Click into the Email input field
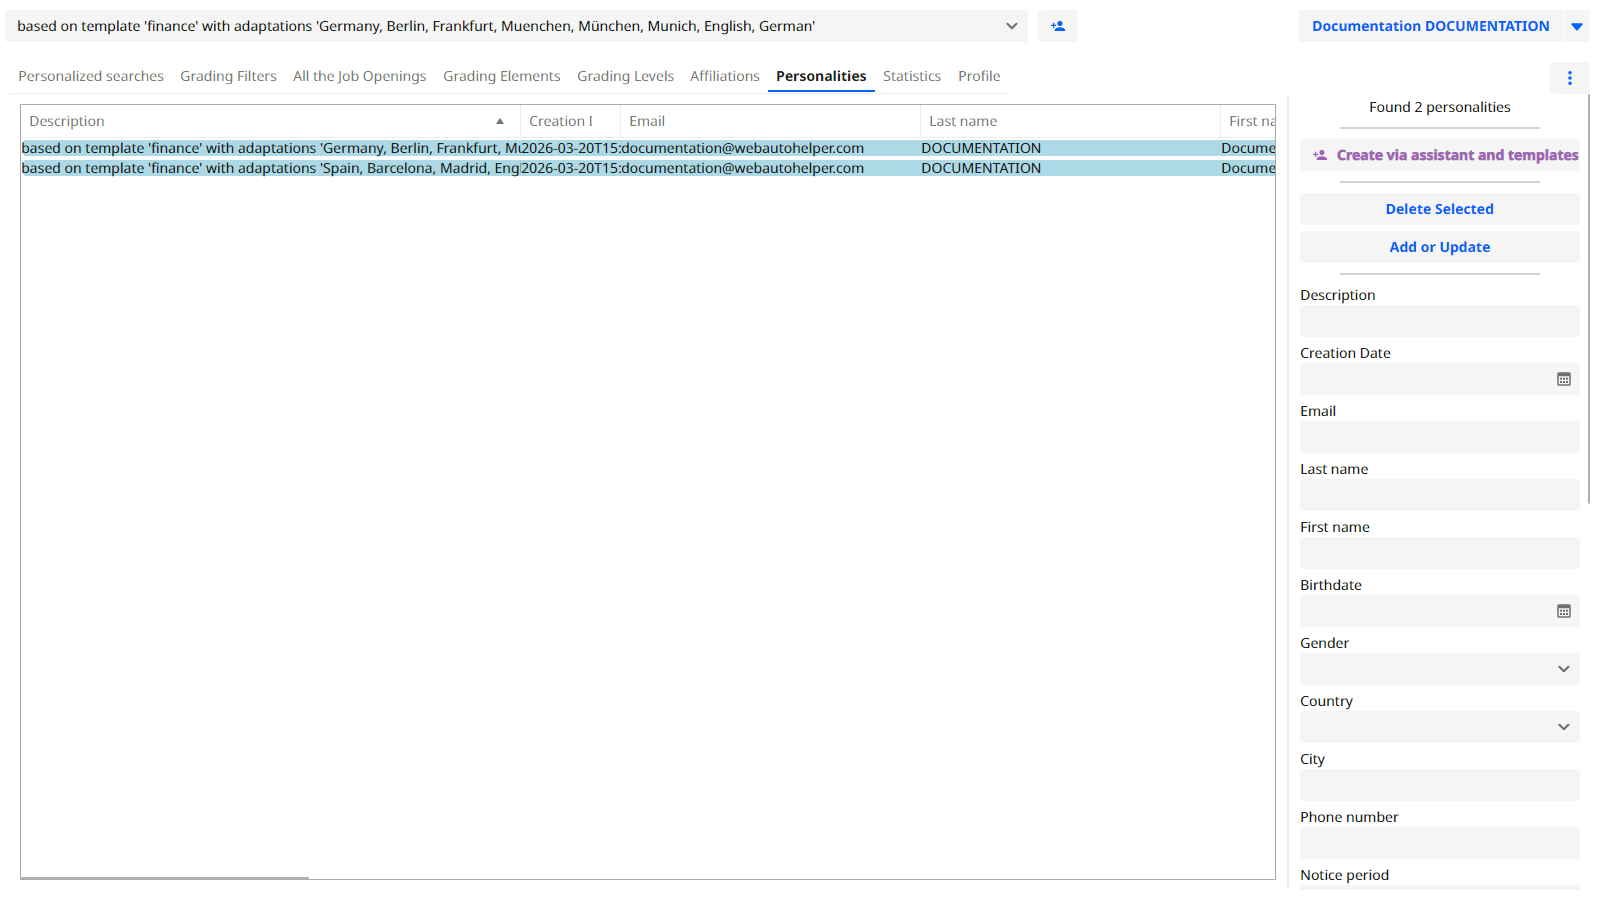1600x900 pixels. [1439, 437]
